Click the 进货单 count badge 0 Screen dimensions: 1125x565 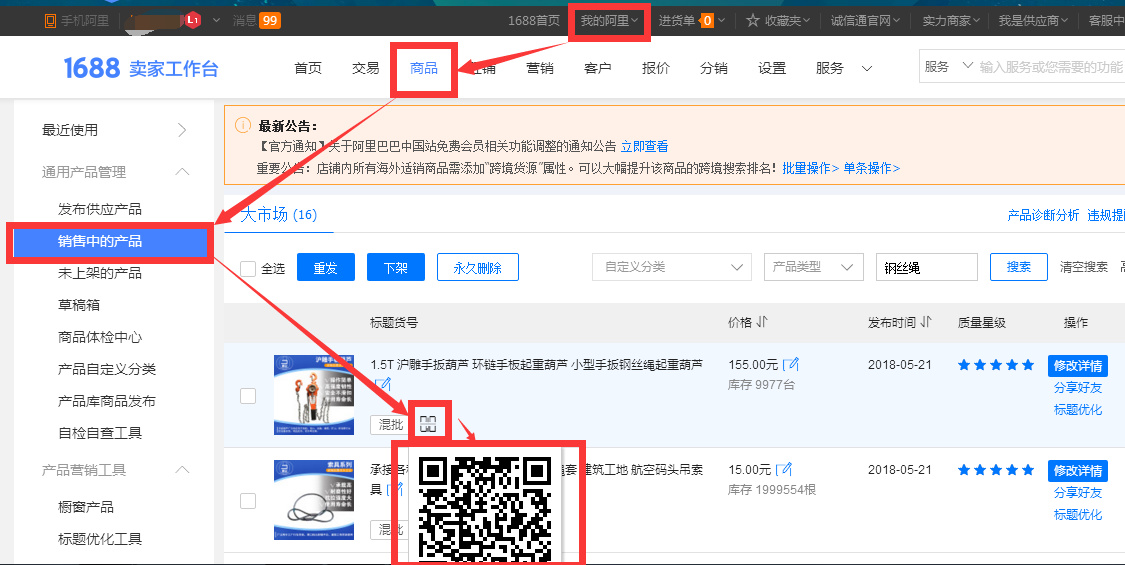(707, 21)
